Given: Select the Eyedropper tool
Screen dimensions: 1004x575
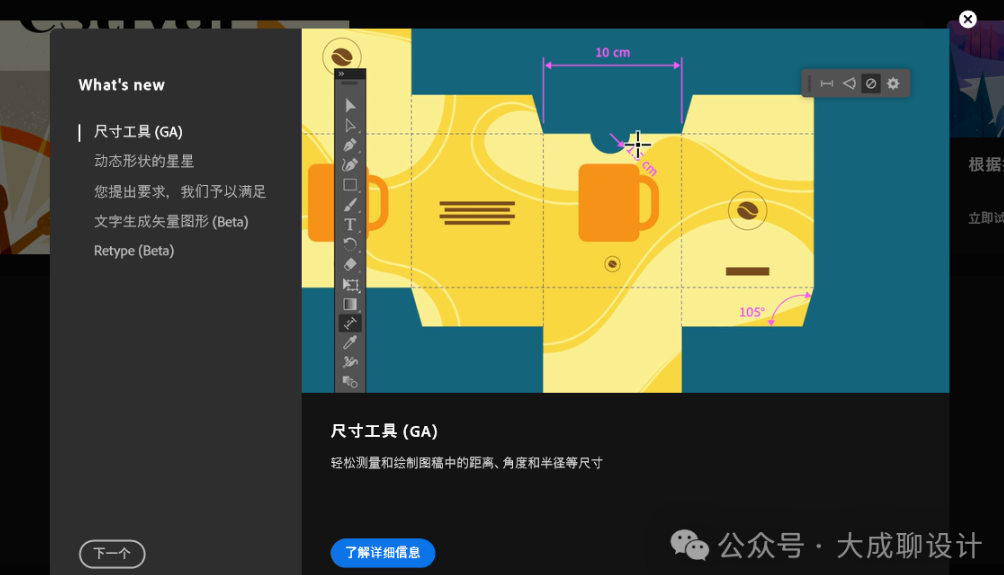Looking at the screenshot, I should click(350, 343).
